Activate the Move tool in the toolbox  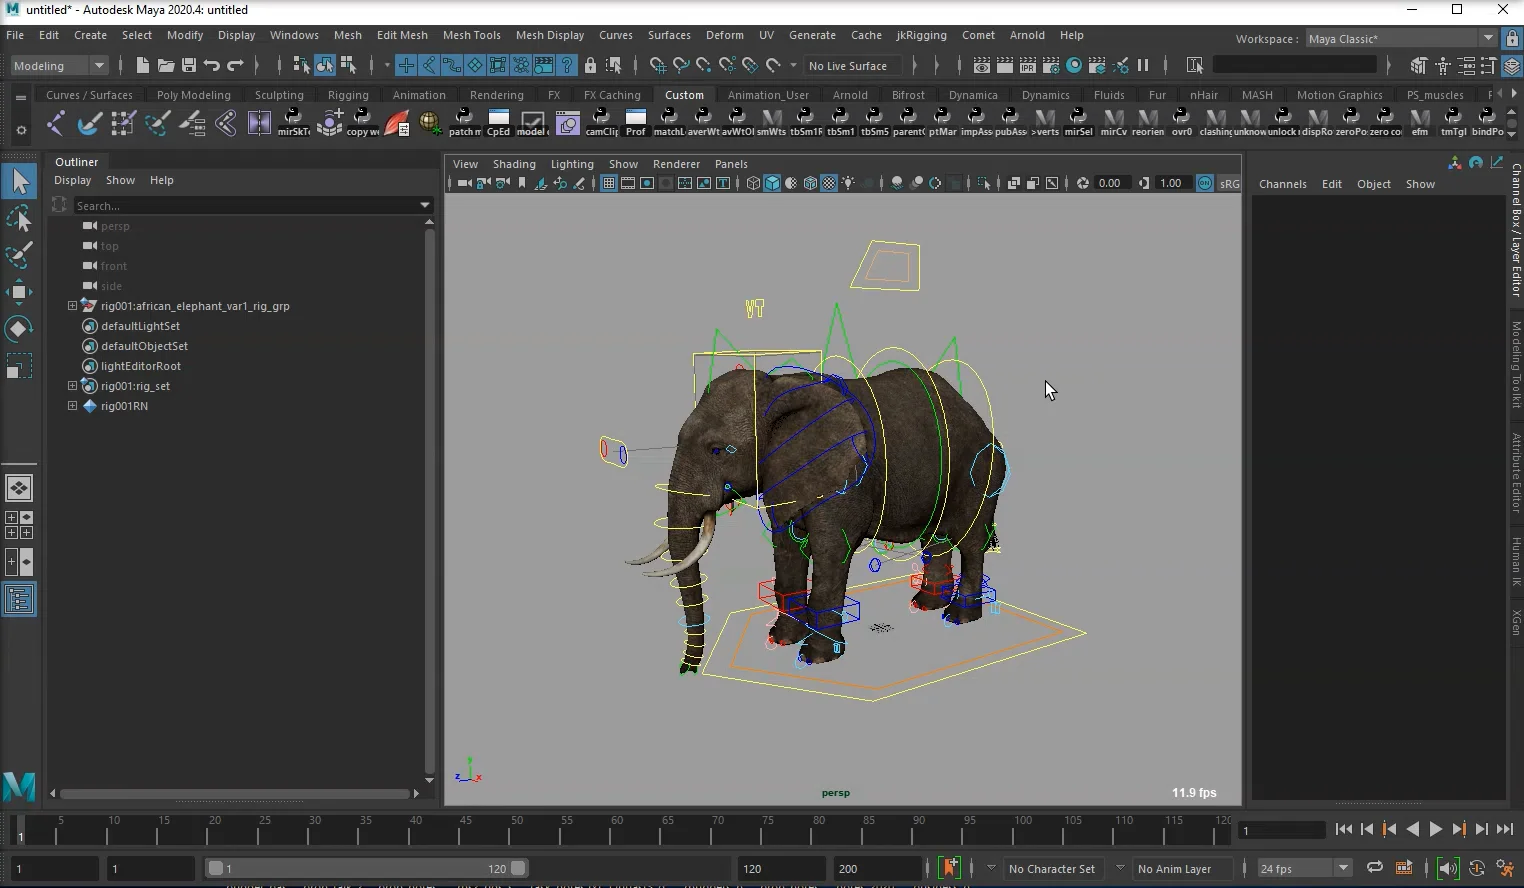tap(19, 292)
